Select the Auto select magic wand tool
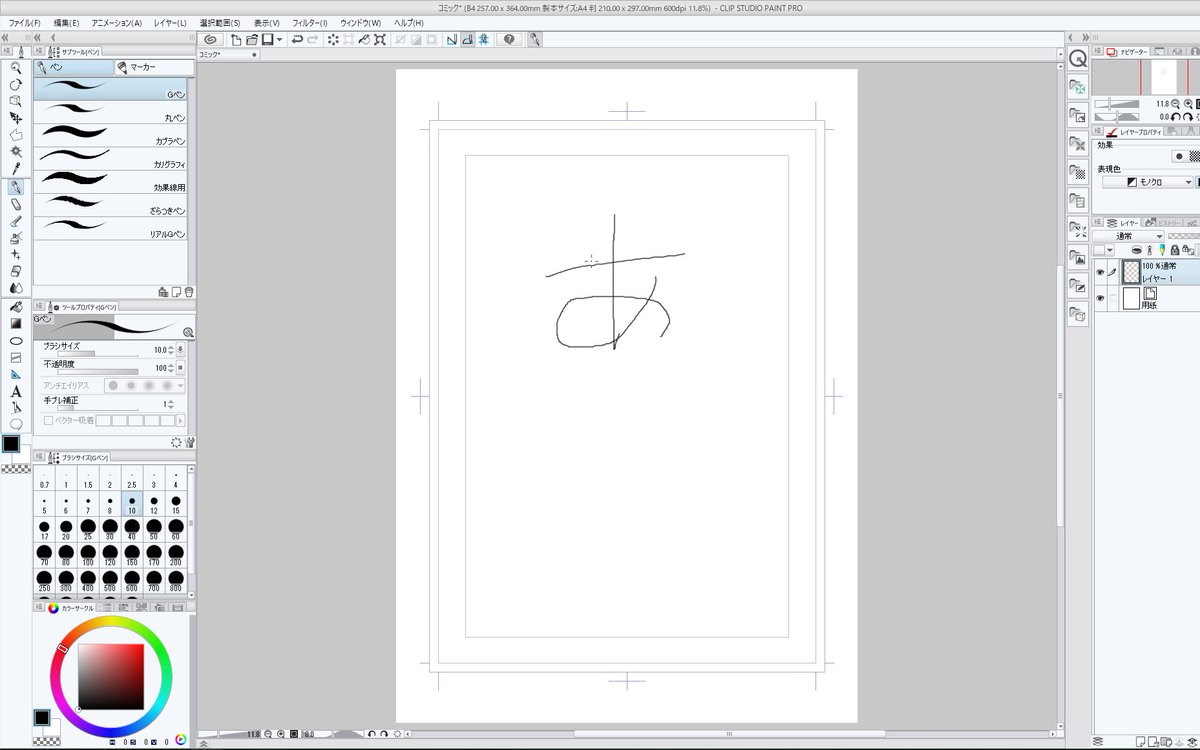This screenshot has height=750, width=1200. click(x=16, y=151)
